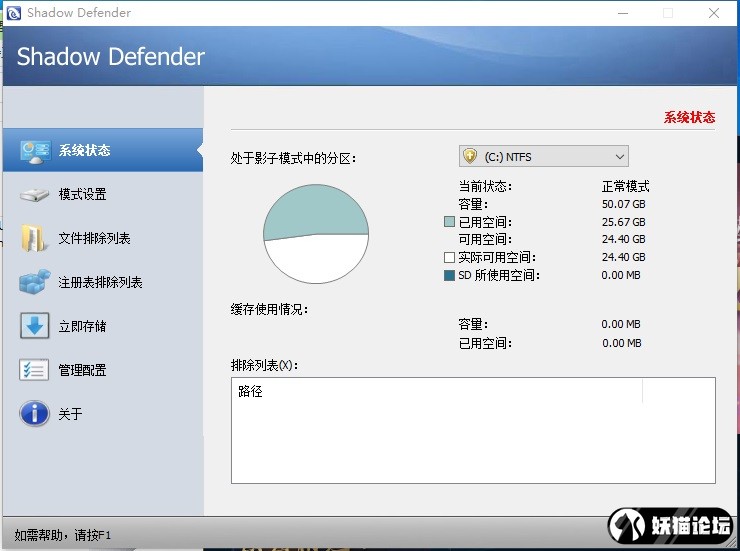Click the (C:) NTFS combo box text
Screen dimensions: 740x551
pos(508,157)
